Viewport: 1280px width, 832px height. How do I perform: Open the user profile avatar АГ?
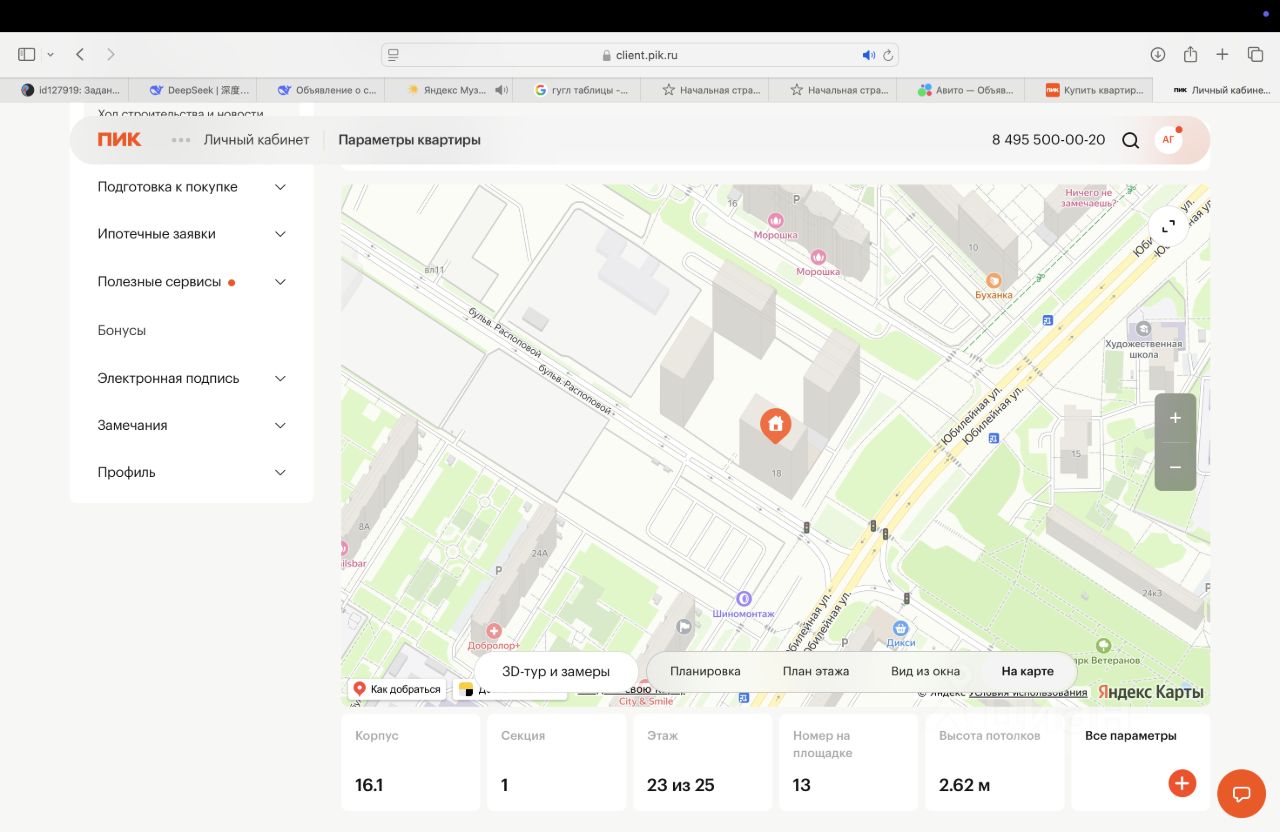click(1168, 140)
